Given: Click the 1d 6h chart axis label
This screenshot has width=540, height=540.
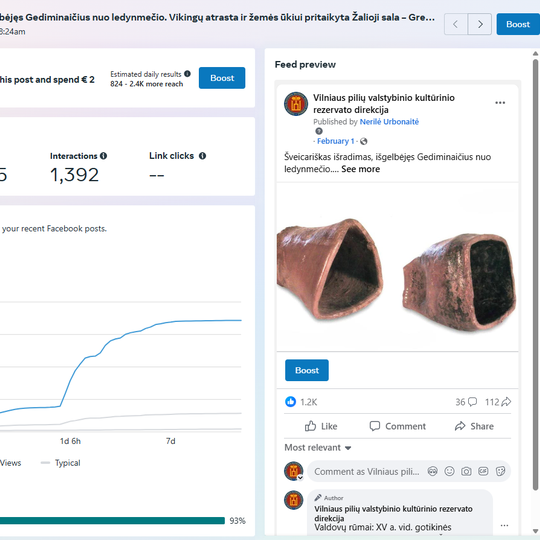Looking at the screenshot, I should coord(70,441).
